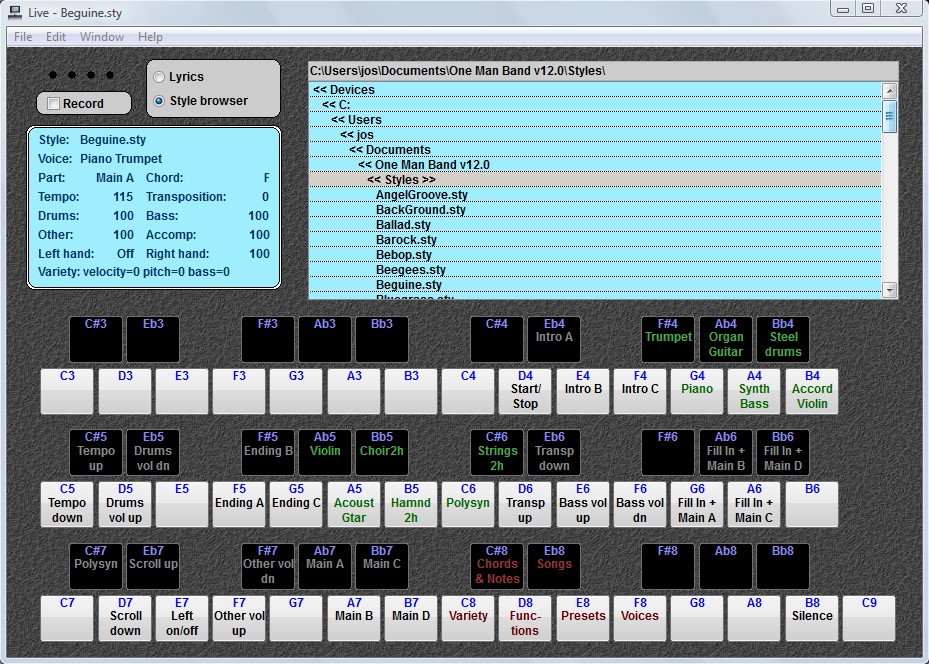Hit the C#5 Tempo up key

click(96, 452)
